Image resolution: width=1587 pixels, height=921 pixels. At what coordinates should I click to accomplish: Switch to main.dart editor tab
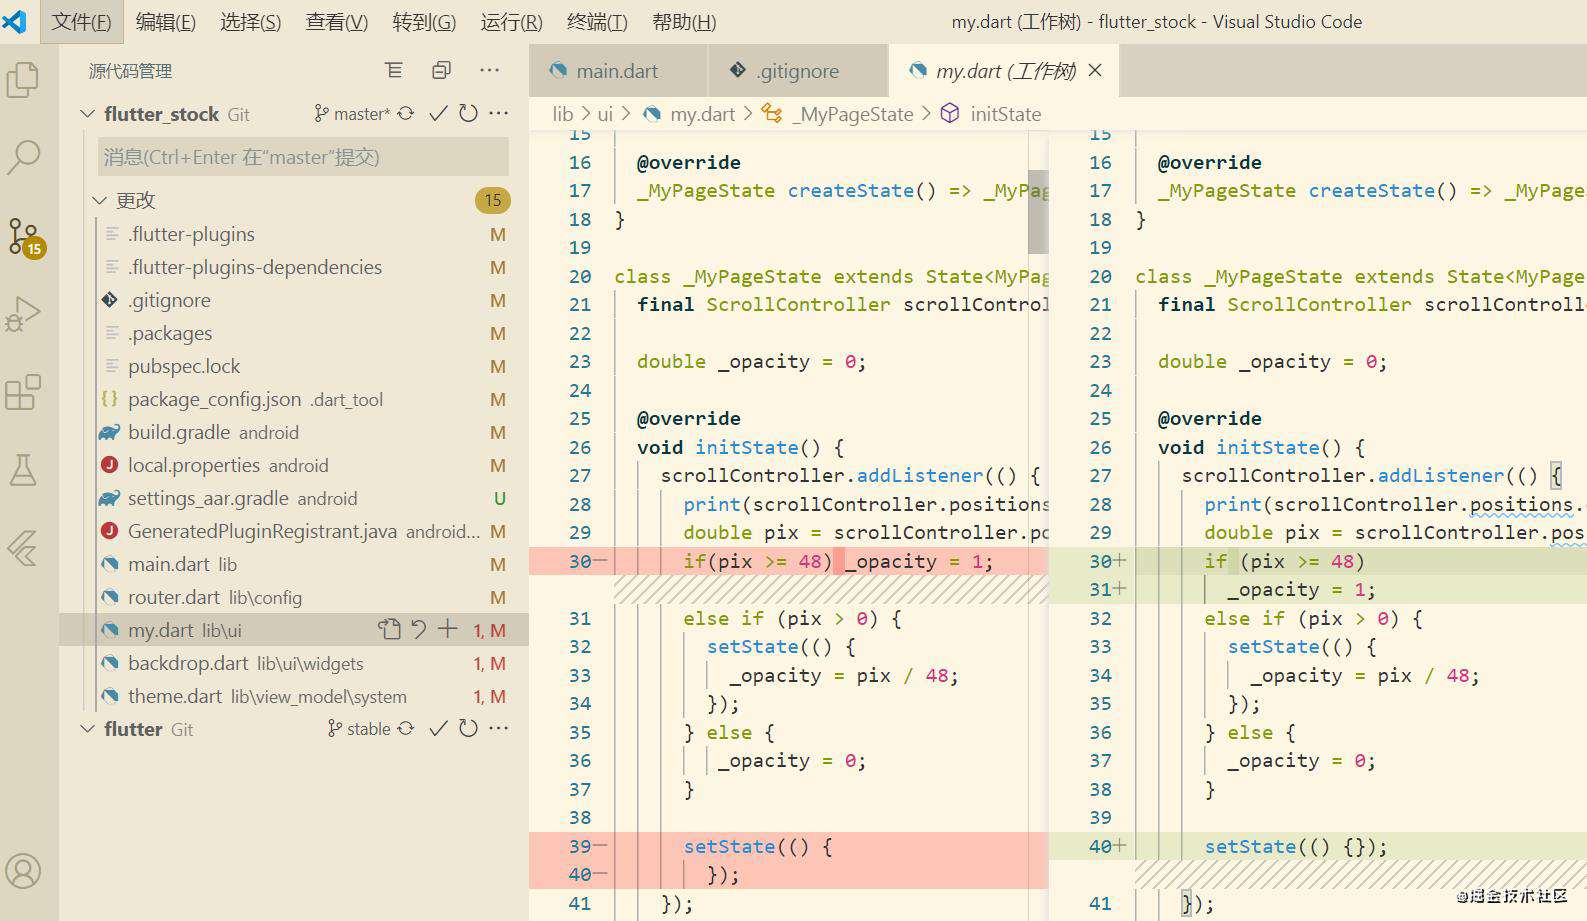pos(618,70)
